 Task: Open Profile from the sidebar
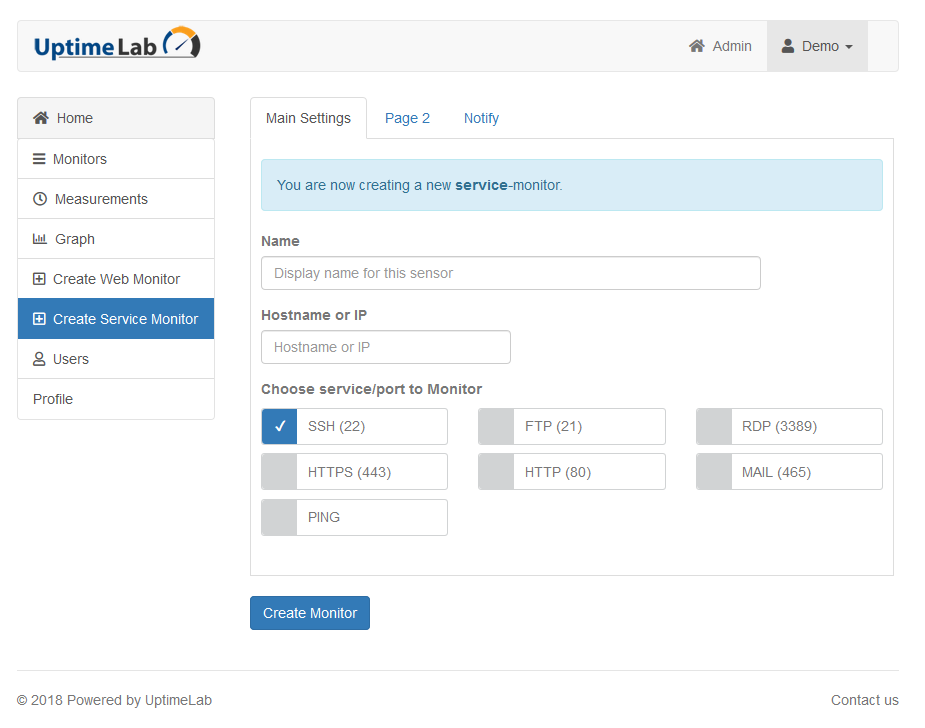53,399
